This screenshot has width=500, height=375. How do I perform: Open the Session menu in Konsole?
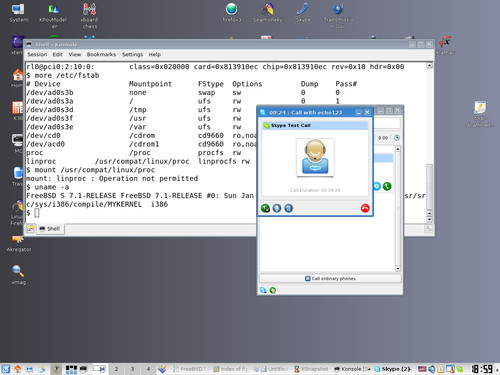[x=37, y=54]
